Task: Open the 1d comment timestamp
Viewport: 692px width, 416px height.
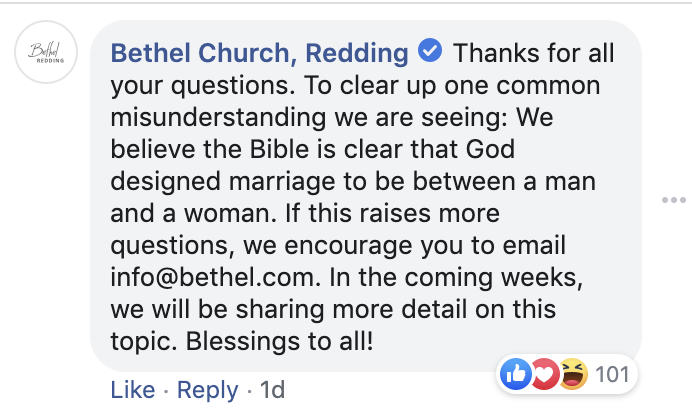Action: (x=272, y=390)
